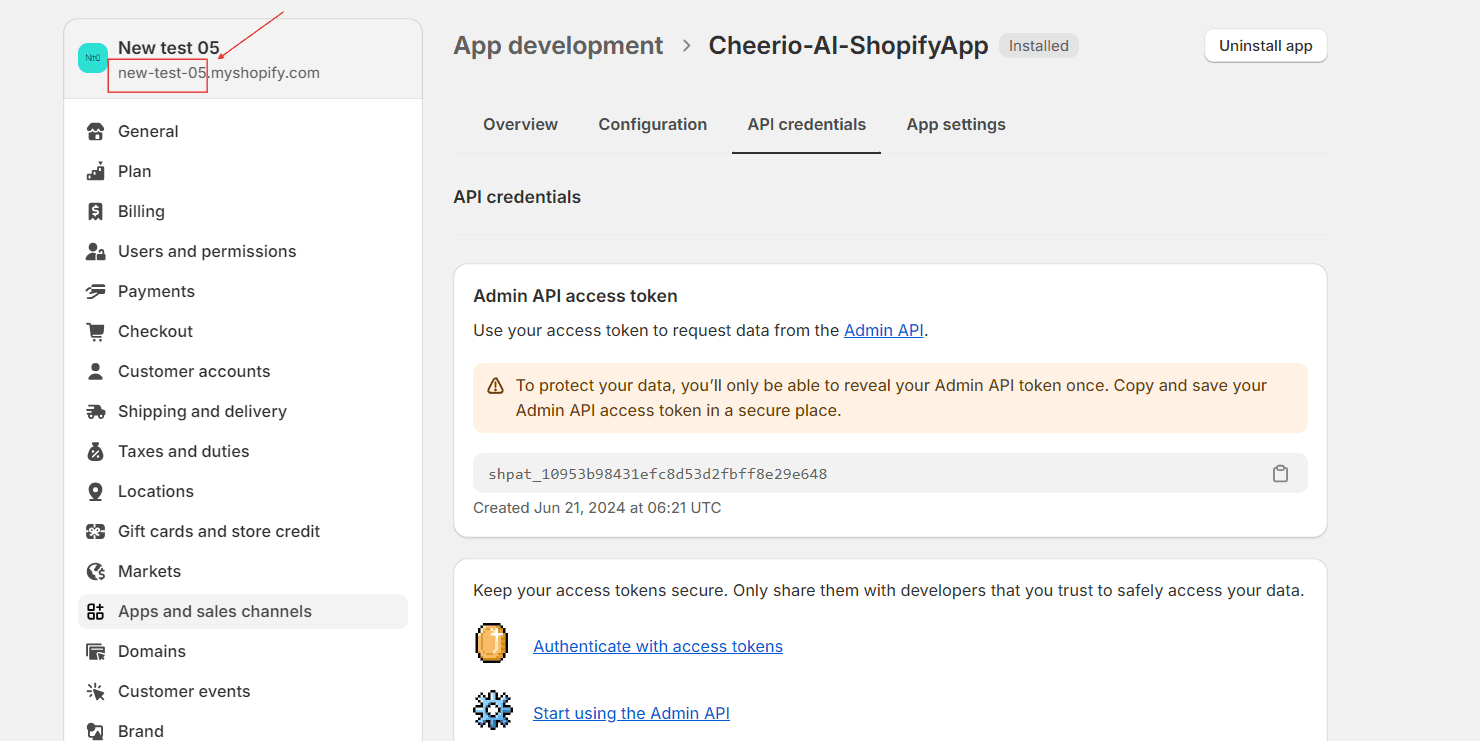Go to Payments settings
1480x741 pixels.
pos(243,291)
